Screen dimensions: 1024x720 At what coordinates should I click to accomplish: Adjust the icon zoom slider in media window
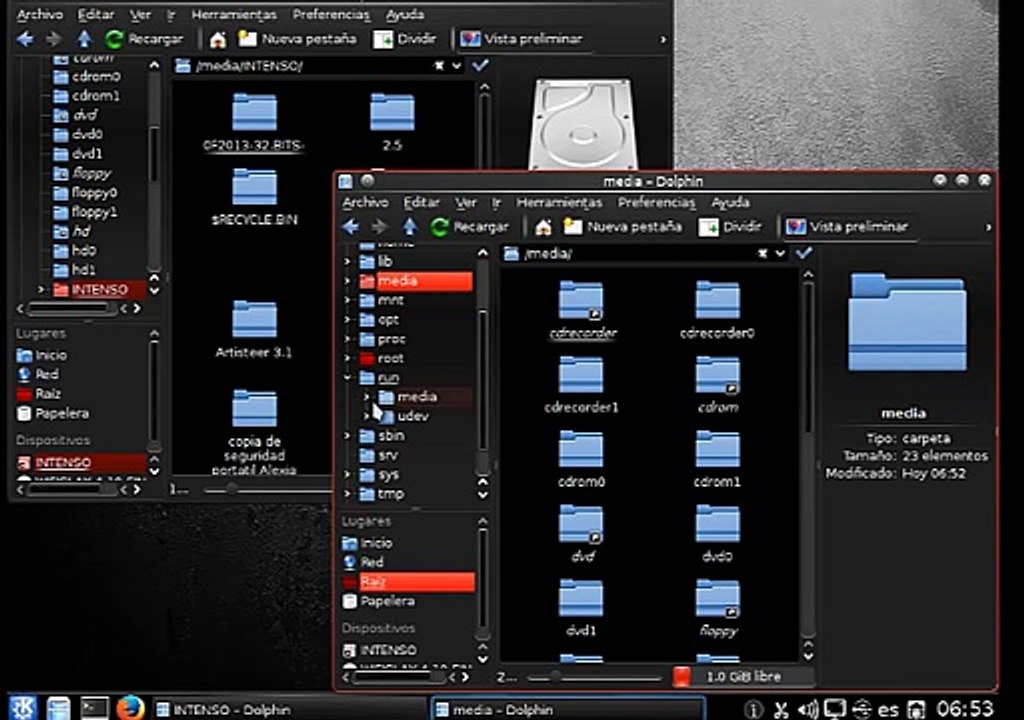pyautogui.click(x=556, y=677)
